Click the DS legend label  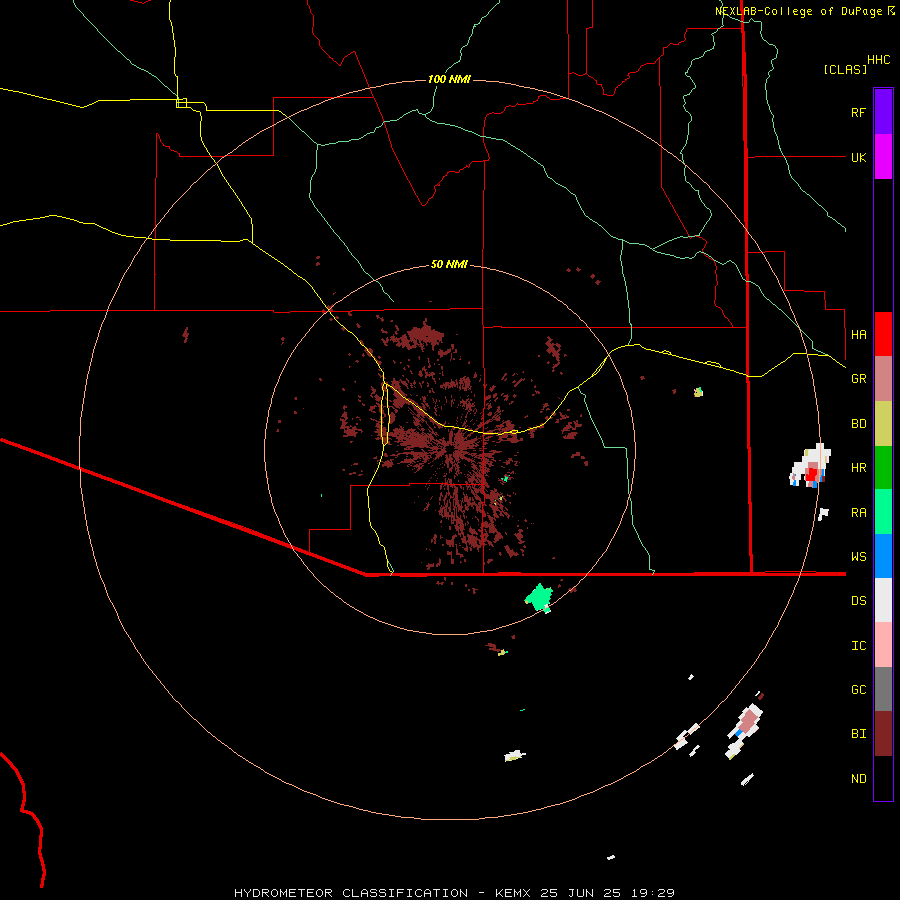coord(858,601)
